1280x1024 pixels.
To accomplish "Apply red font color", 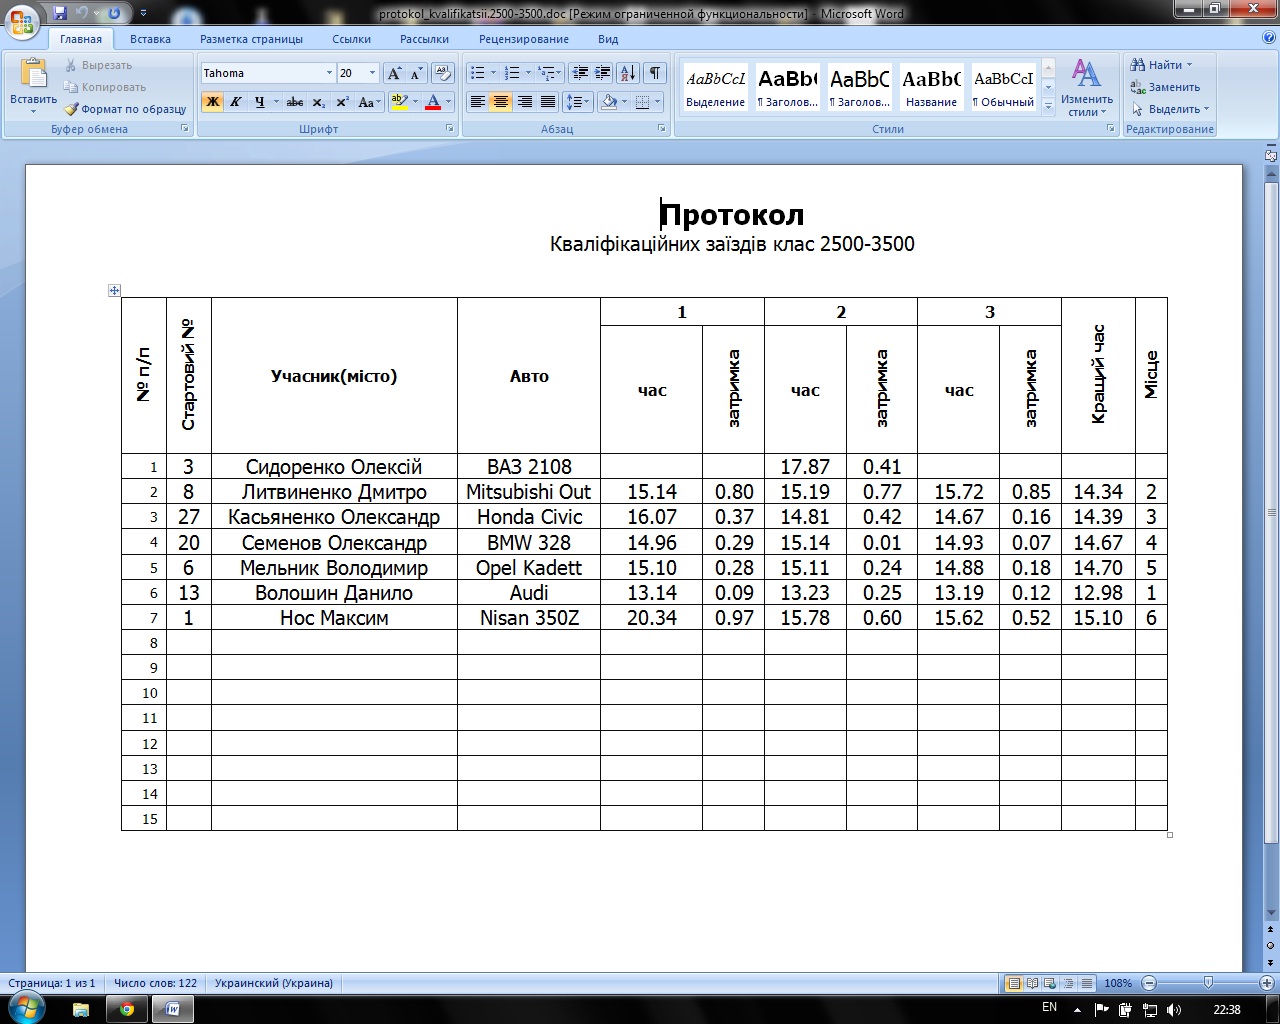I will (433, 102).
